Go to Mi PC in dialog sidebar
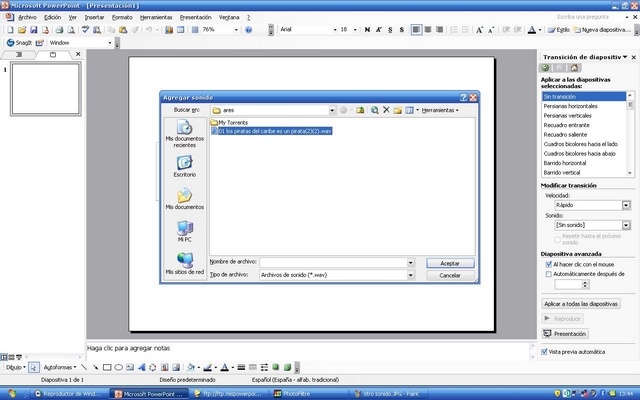The height and width of the screenshot is (400, 640). [184, 232]
